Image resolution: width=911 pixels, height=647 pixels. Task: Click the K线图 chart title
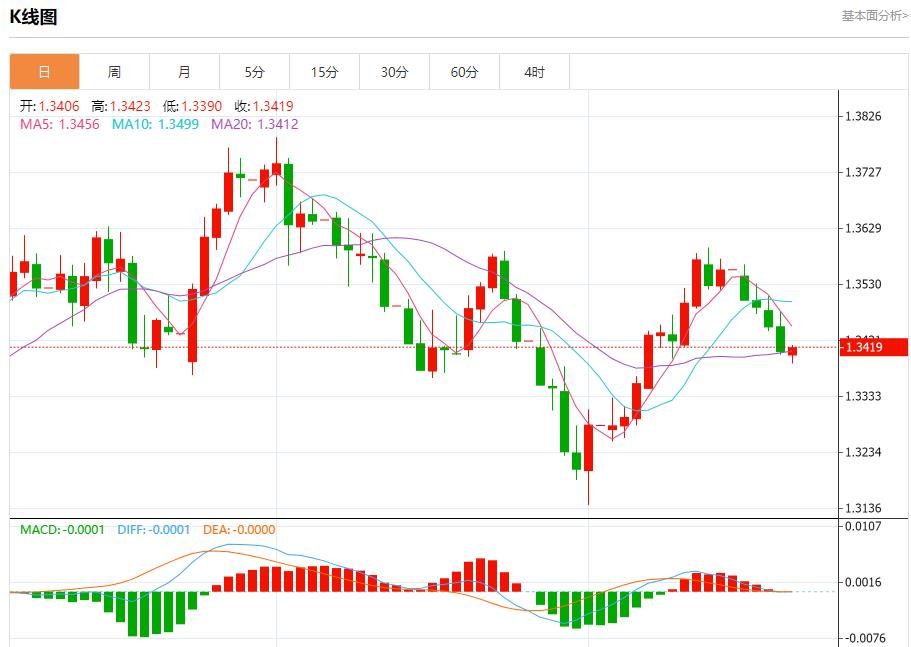[33, 14]
